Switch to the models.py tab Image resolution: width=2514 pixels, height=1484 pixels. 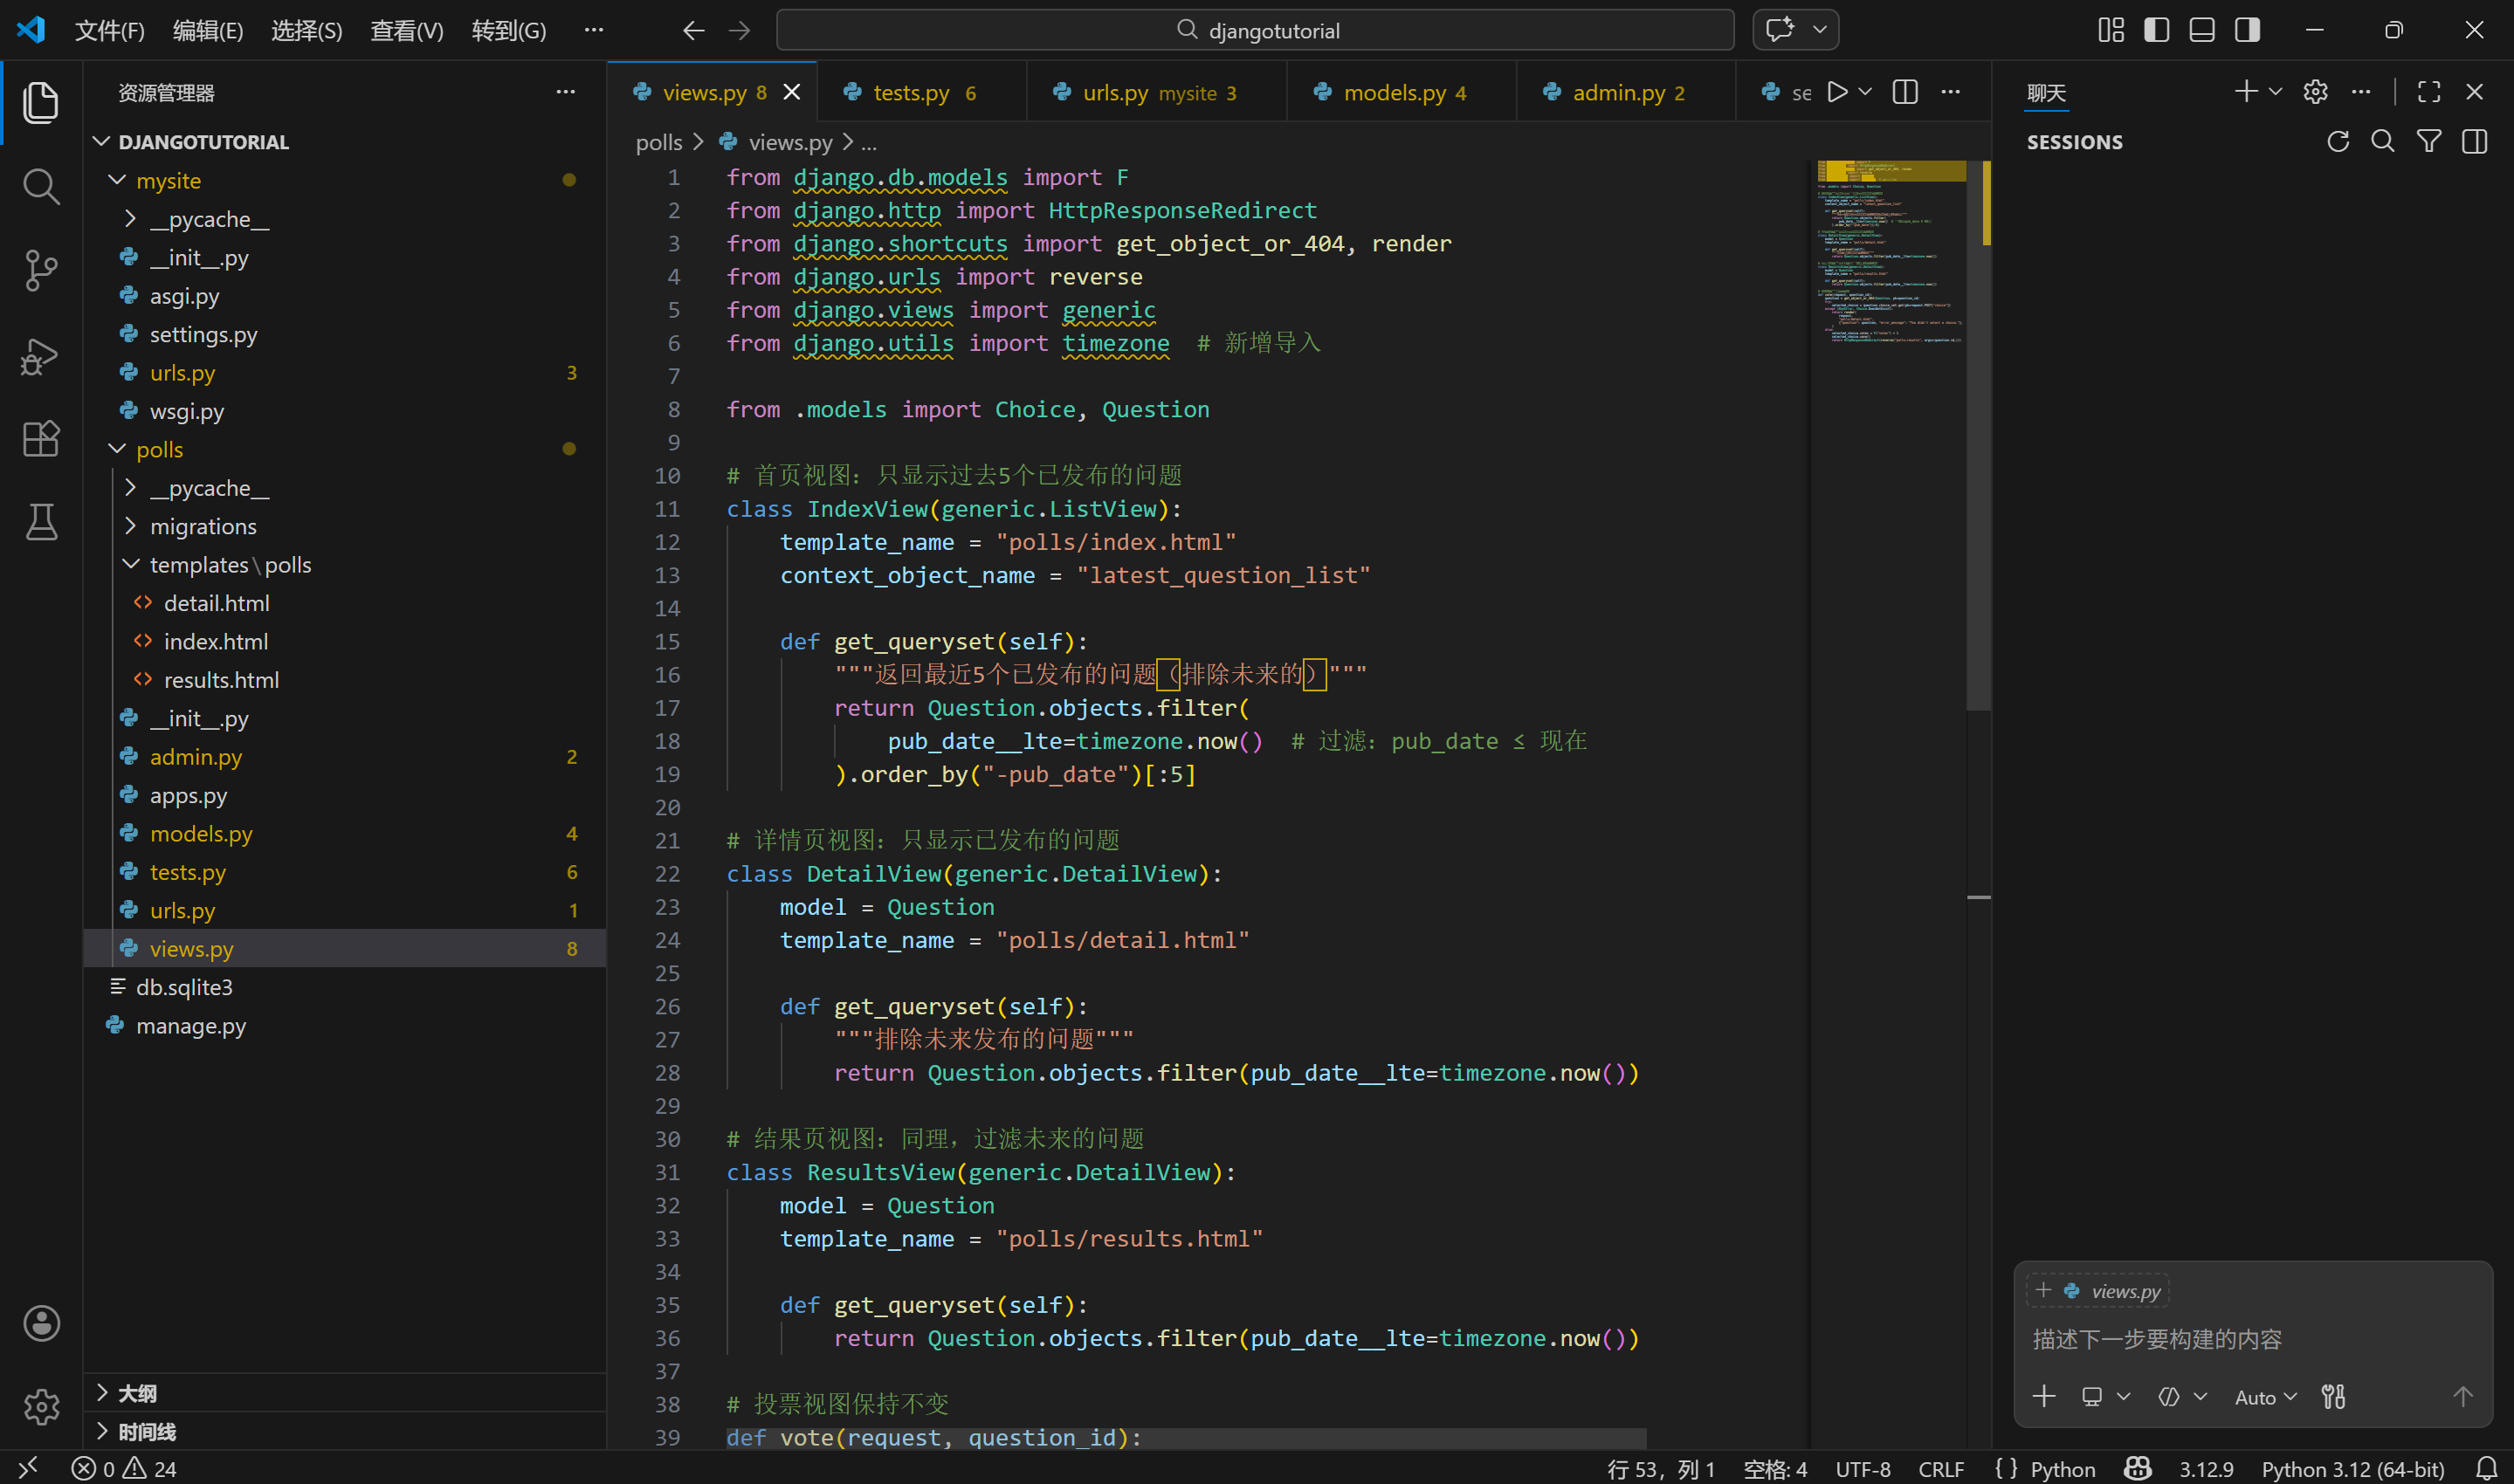(1394, 92)
